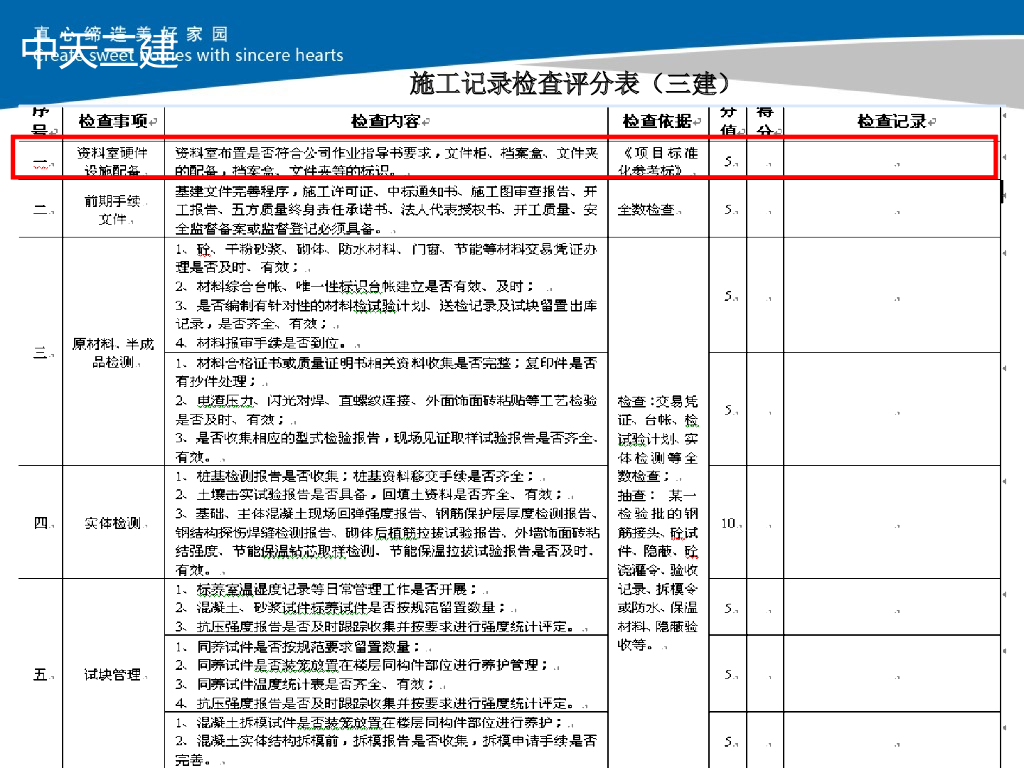Viewport: 1024px width, 768px height.
Task: Click the 资料室硬件设施配备 cell
Action: coord(112,161)
